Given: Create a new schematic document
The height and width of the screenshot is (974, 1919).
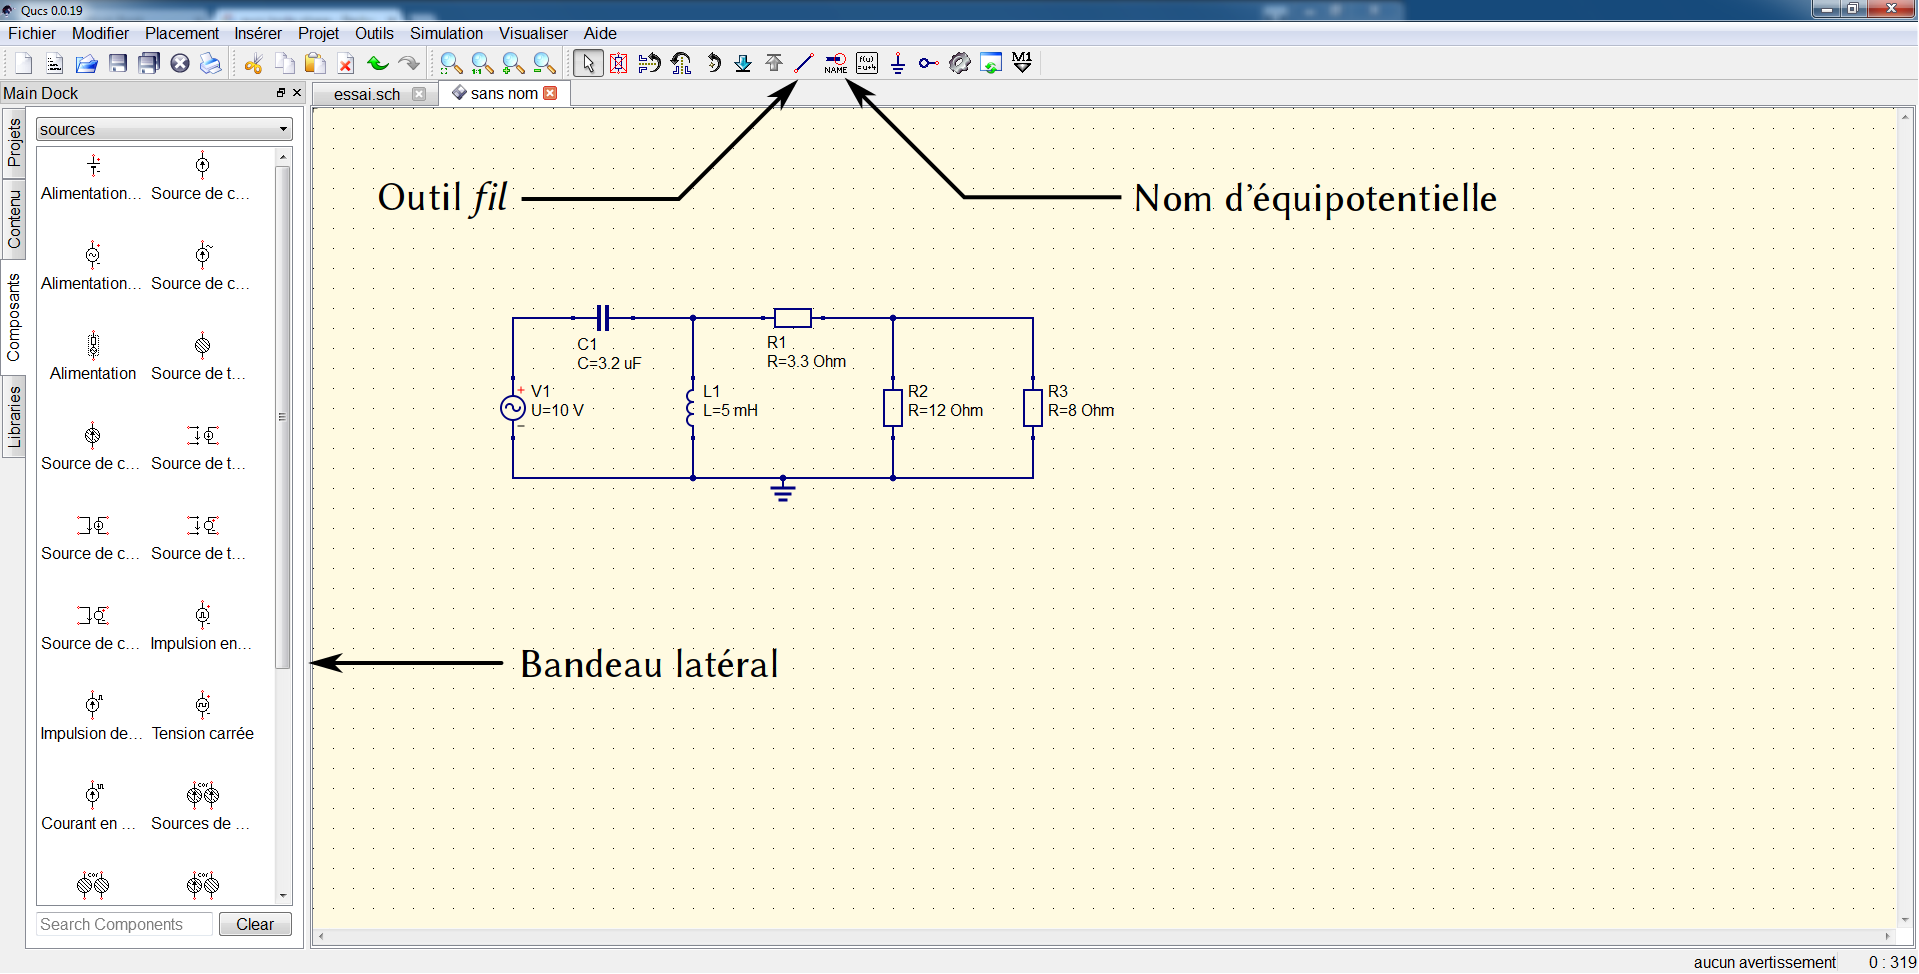Looking at the screenshot, I should pyautogui.click(x=23, y=64).
